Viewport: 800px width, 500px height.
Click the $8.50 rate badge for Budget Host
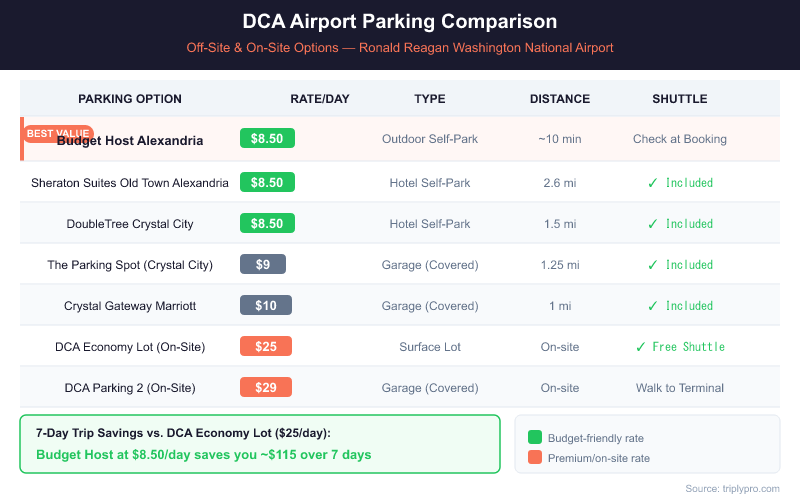[267, 139]
